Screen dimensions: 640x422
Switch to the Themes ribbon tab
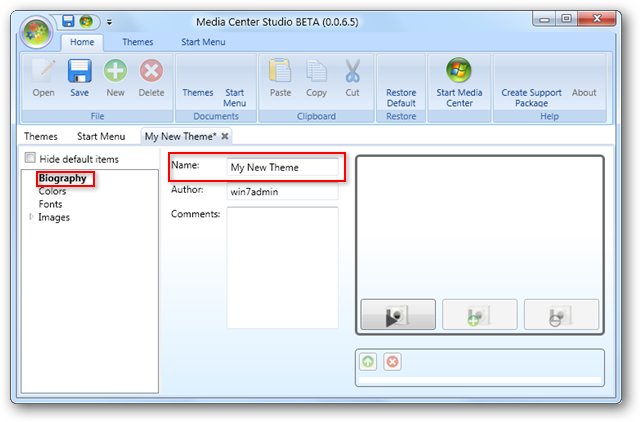pos(138,42)
